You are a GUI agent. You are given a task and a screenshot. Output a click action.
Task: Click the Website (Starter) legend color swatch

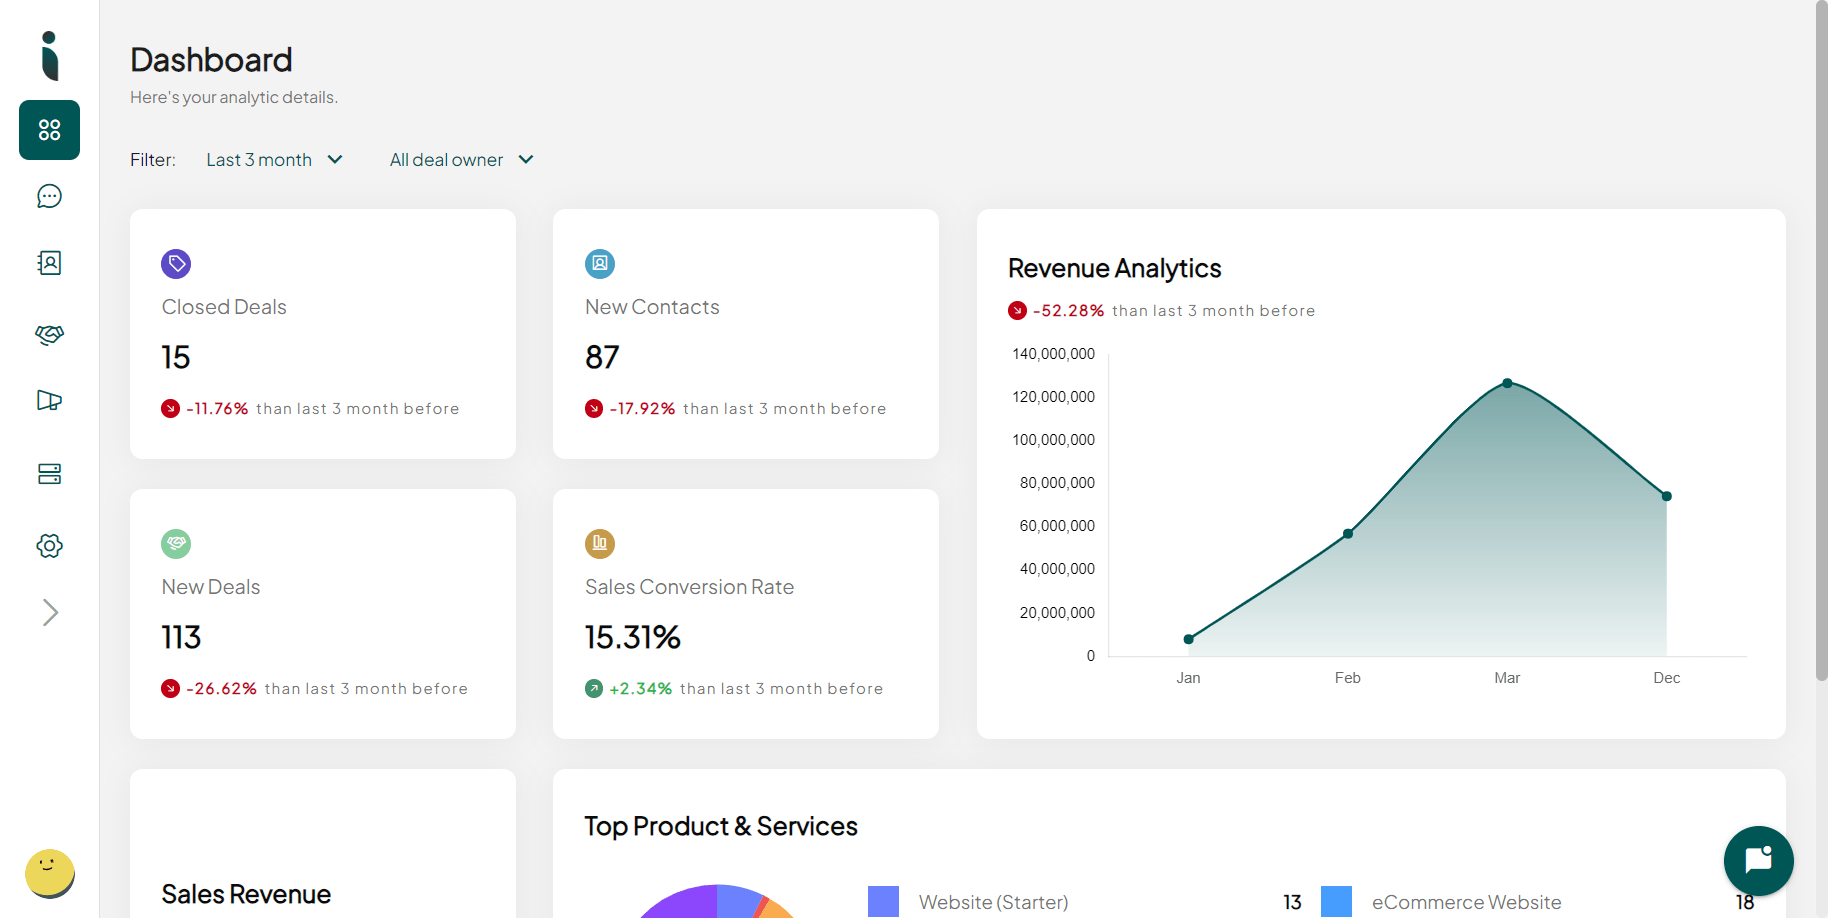pos(883,901)
